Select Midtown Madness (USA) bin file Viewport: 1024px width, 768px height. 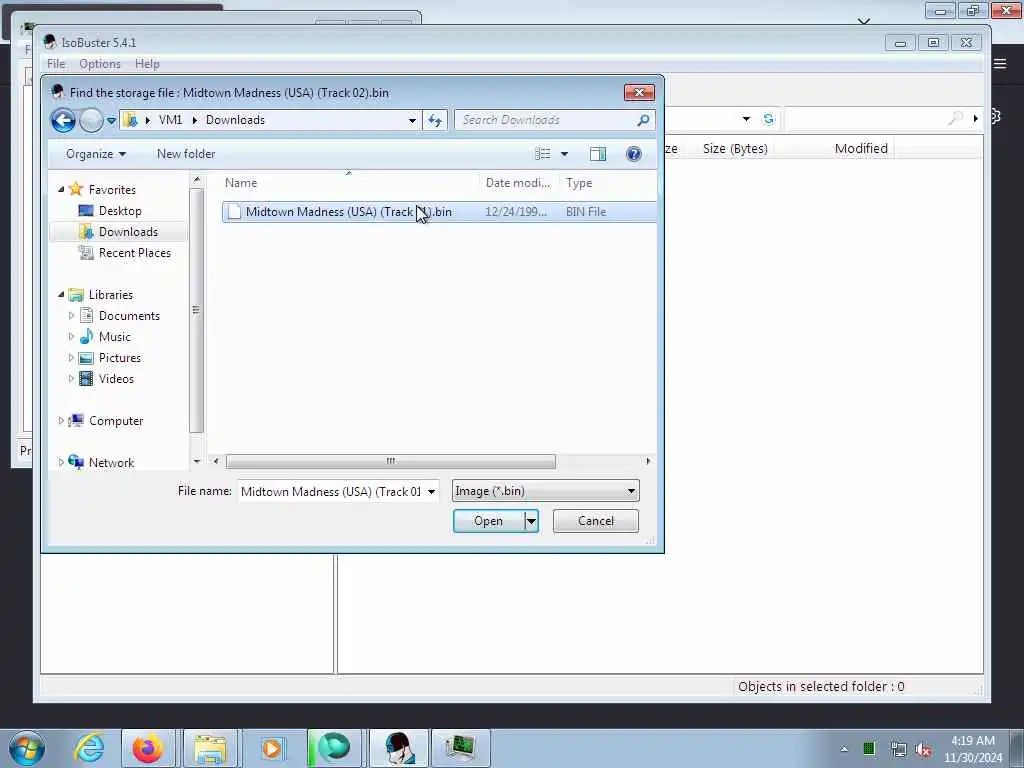pos(439,212)
